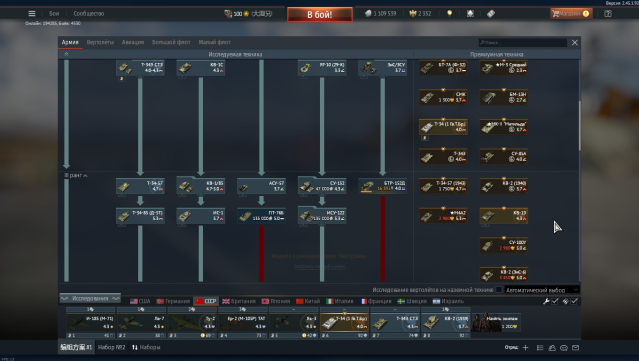The width and height of the screenshot is (639, 361).
Task: Click the В бой! battle button
Action: point(320,15)
